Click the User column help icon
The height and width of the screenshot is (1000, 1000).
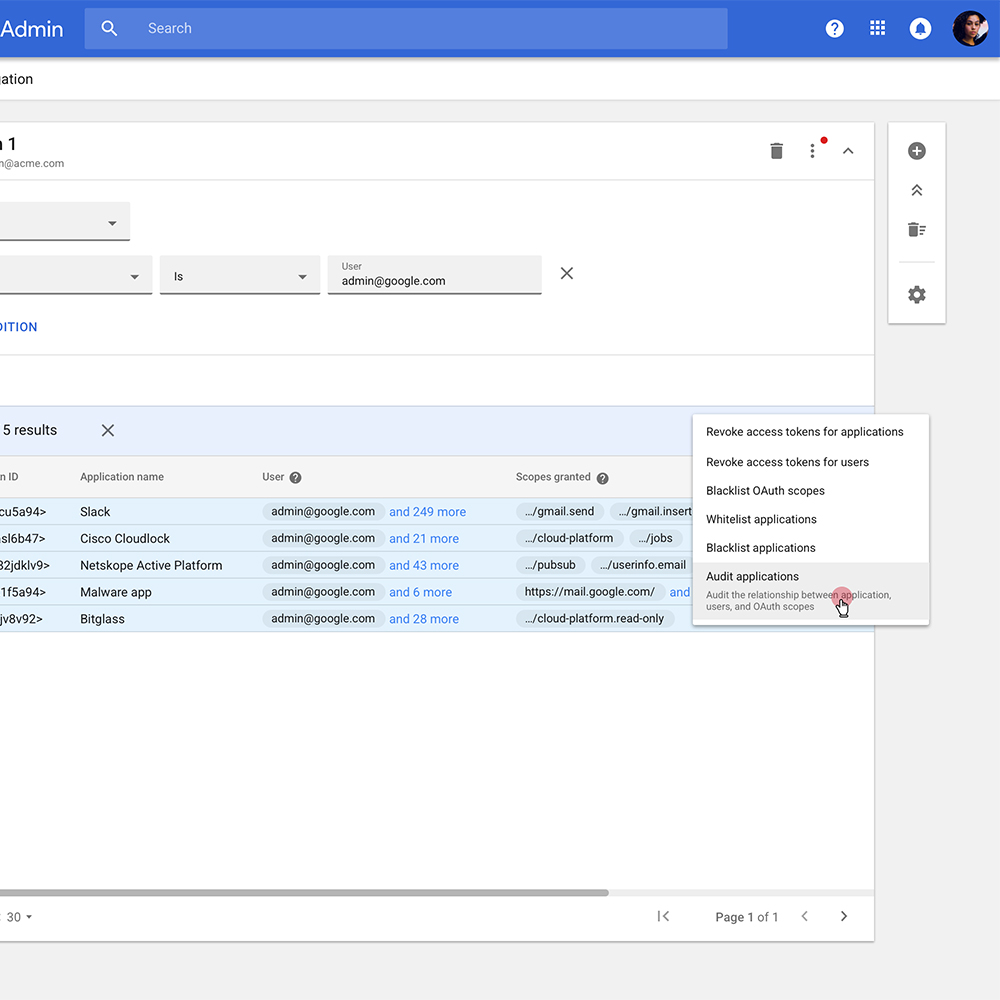(295, 478)
